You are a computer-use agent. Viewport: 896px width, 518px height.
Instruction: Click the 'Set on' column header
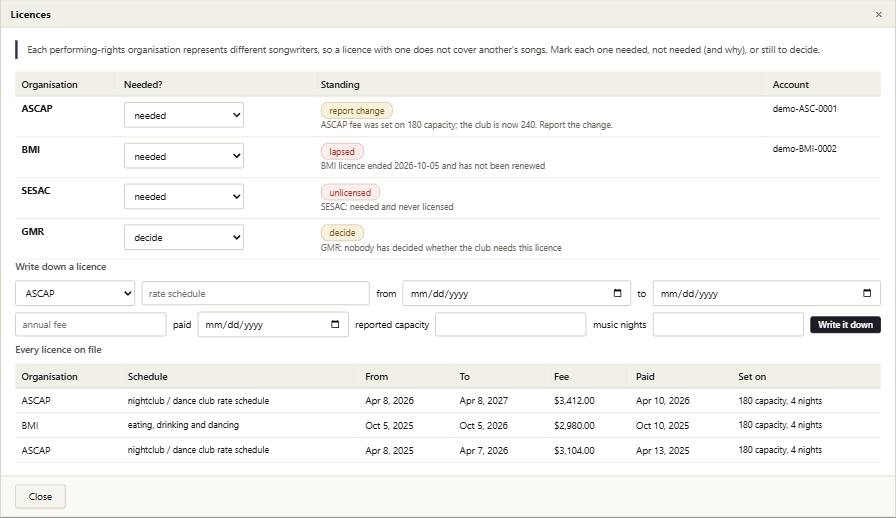(752, 377)
